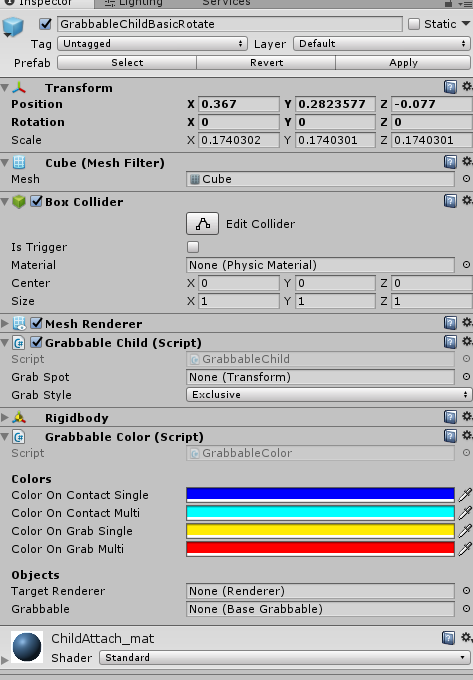Collapse the Transform component
Image resolution: width=473 pixels, height=680 pixels.
click(5, 88)
